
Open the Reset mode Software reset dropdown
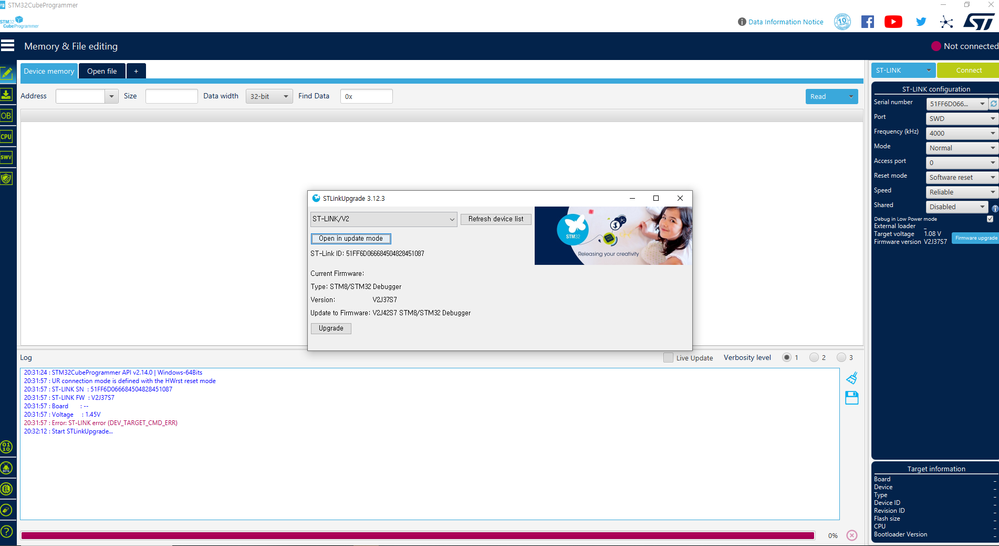pyautogui.click(x=962, y=177)
